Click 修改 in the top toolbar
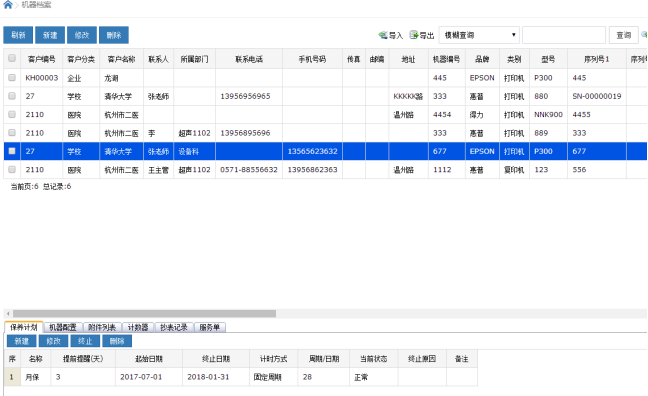The image size is (648, 396). (x=82, y=35)
